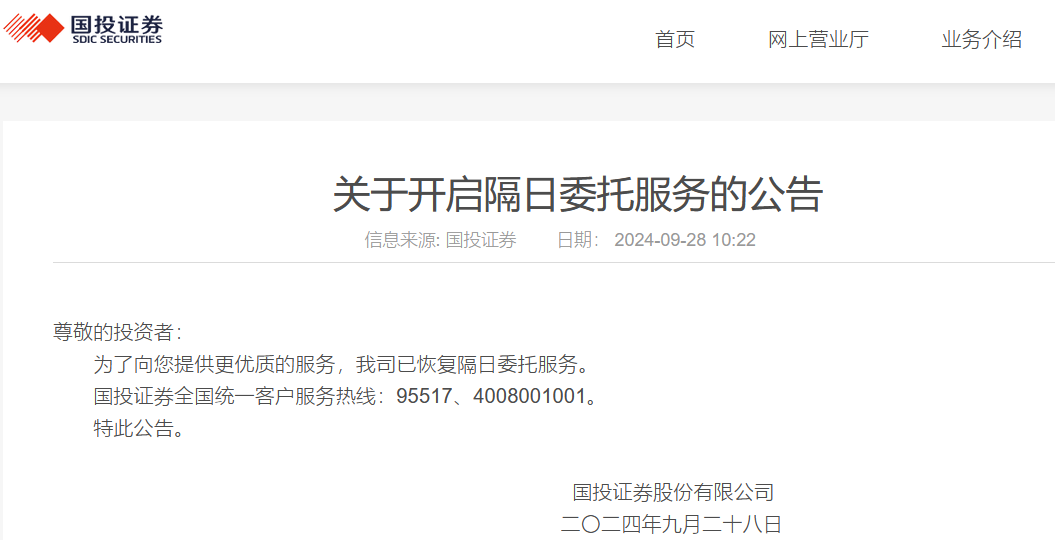The width and height of the screenshot is (1055, 540).
Task: Click the title 关于开启隔日委托服务的公告
Action: click(578, 195)
